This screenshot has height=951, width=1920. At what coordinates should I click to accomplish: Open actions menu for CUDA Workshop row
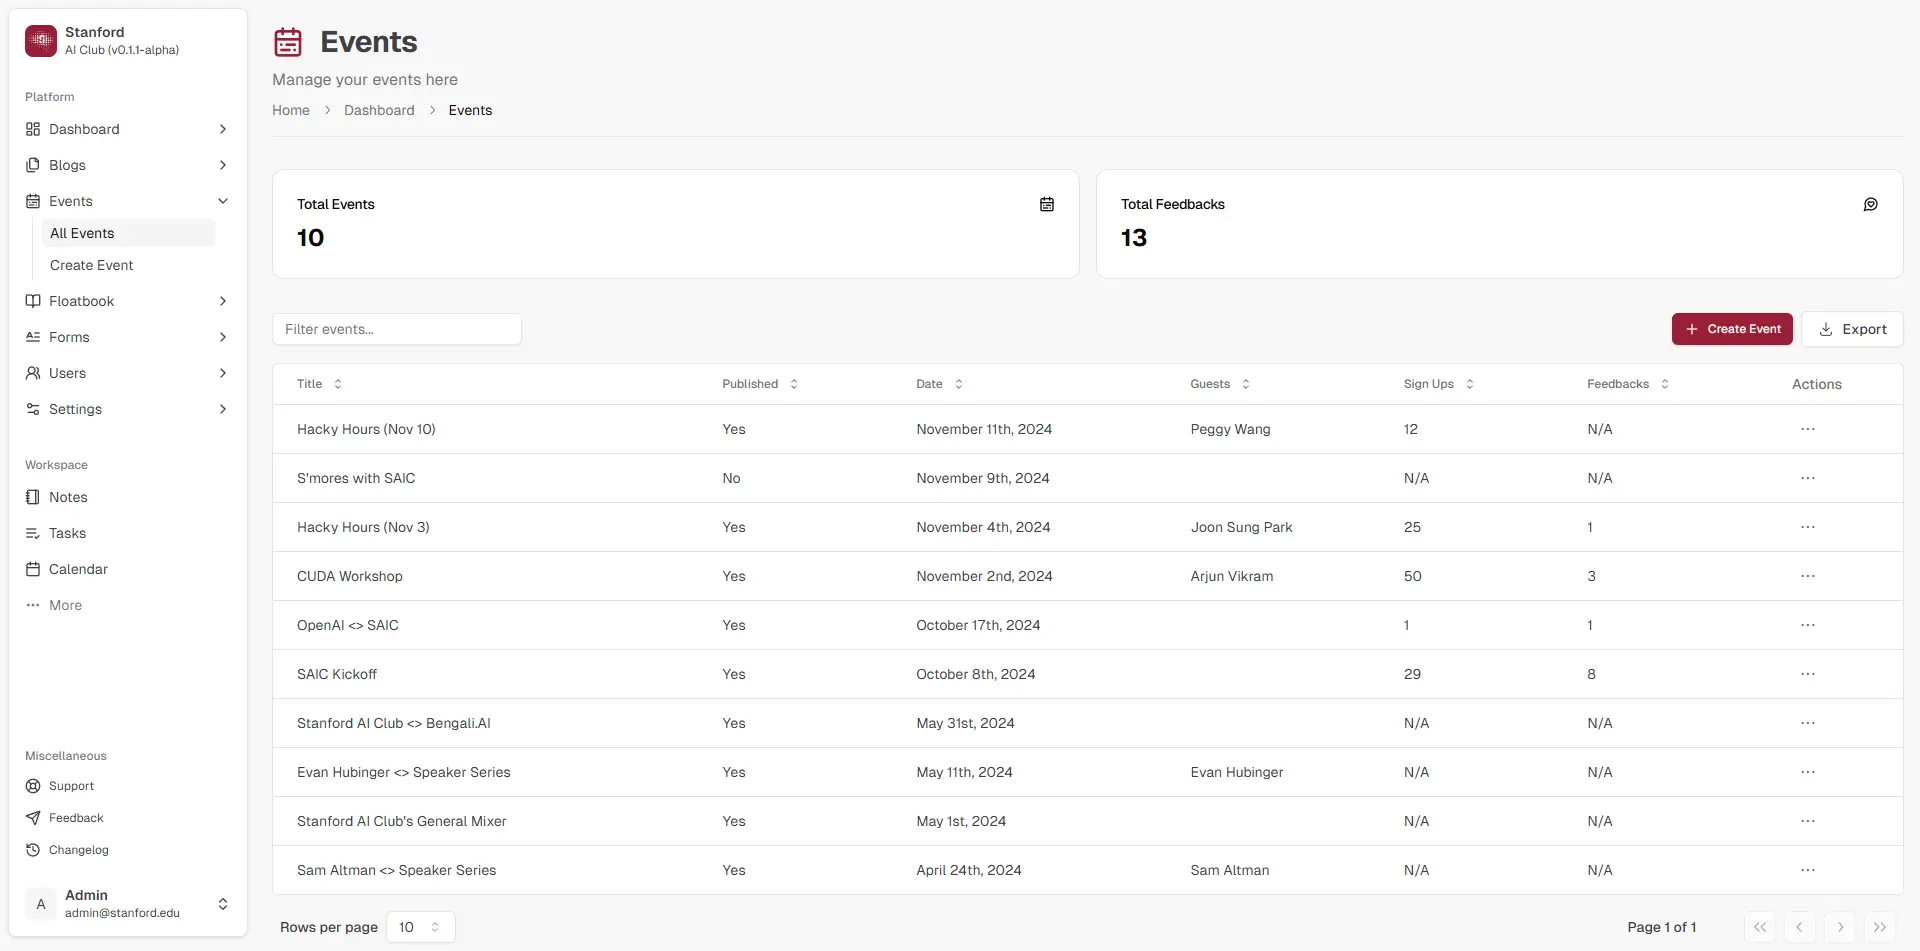1807,576
